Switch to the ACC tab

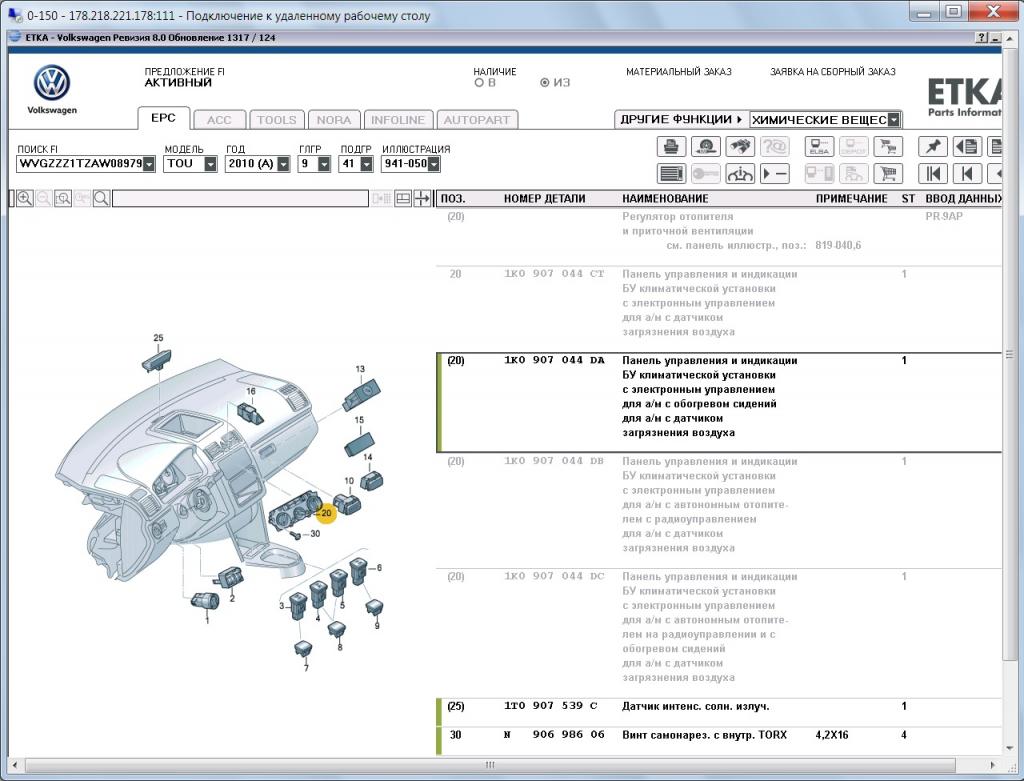219,120
